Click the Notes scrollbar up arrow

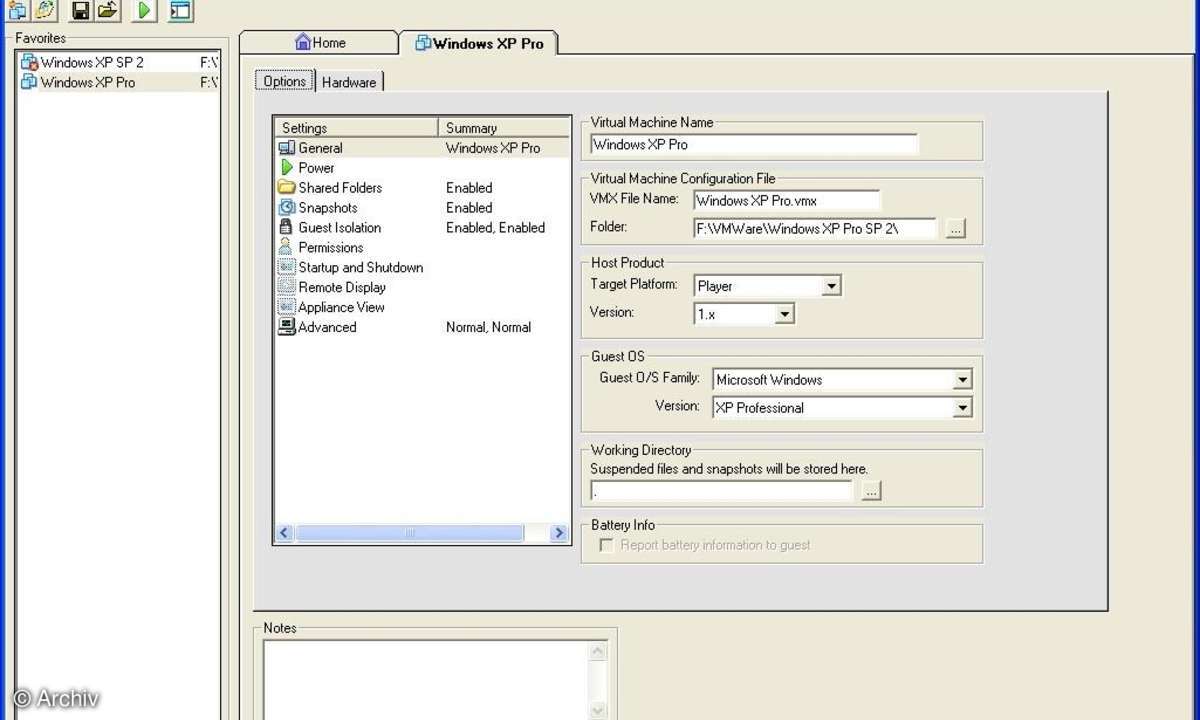[x=598, y=651]
